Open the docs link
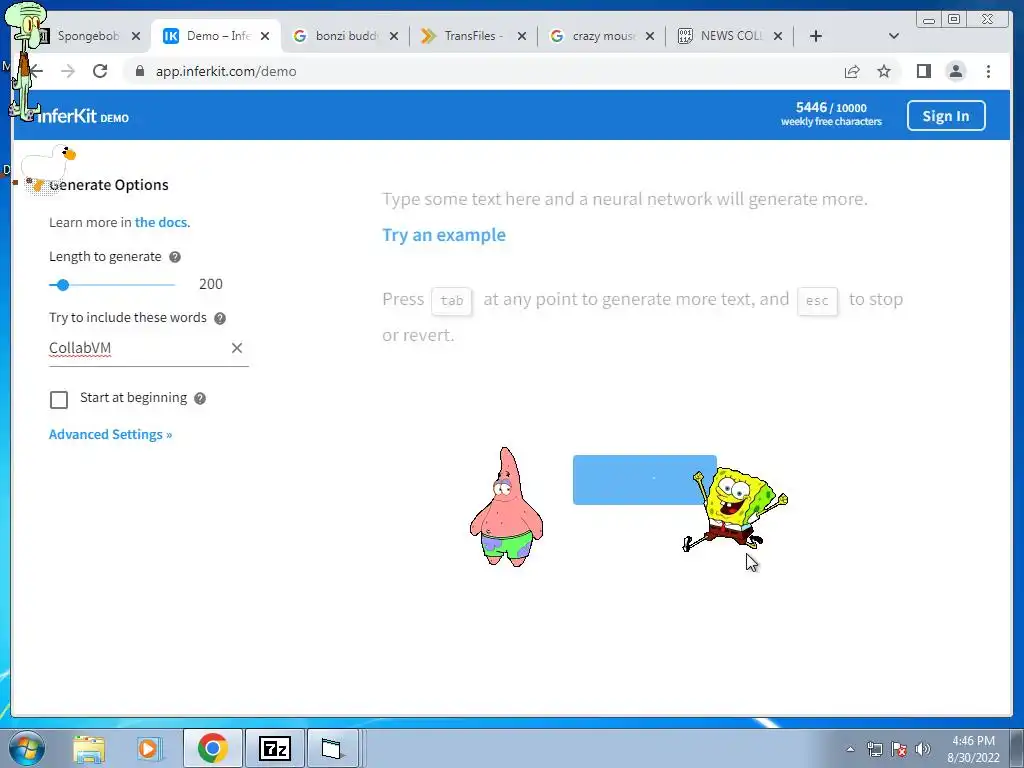 161,222
